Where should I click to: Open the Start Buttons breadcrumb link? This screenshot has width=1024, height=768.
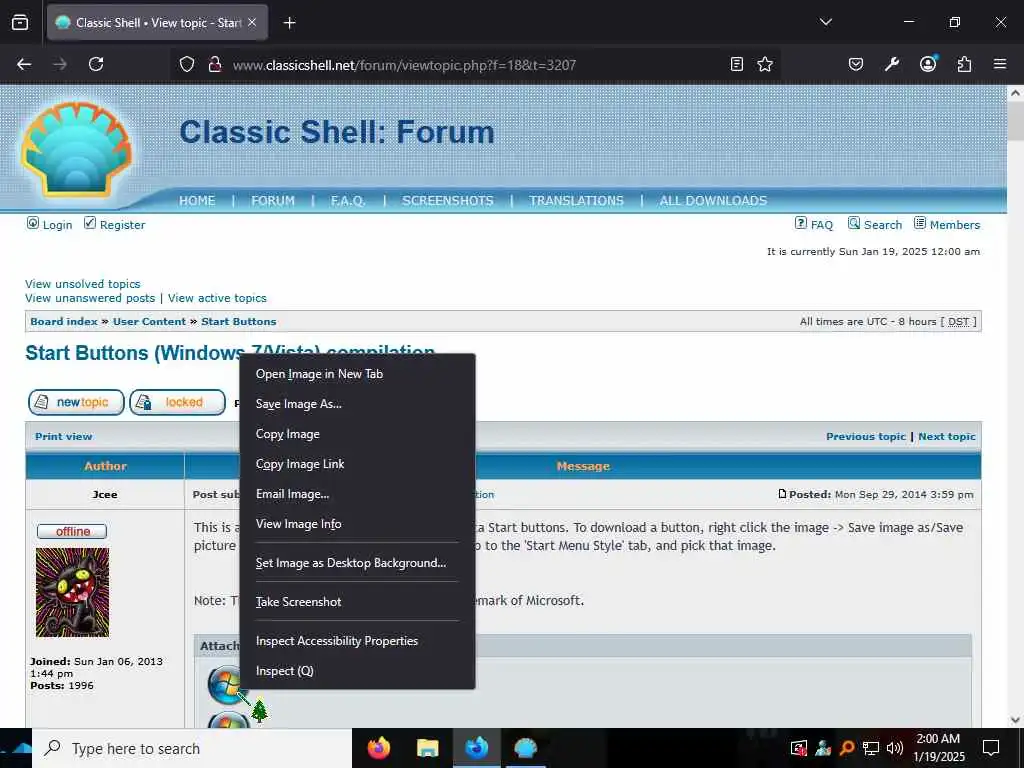point(238,321)
